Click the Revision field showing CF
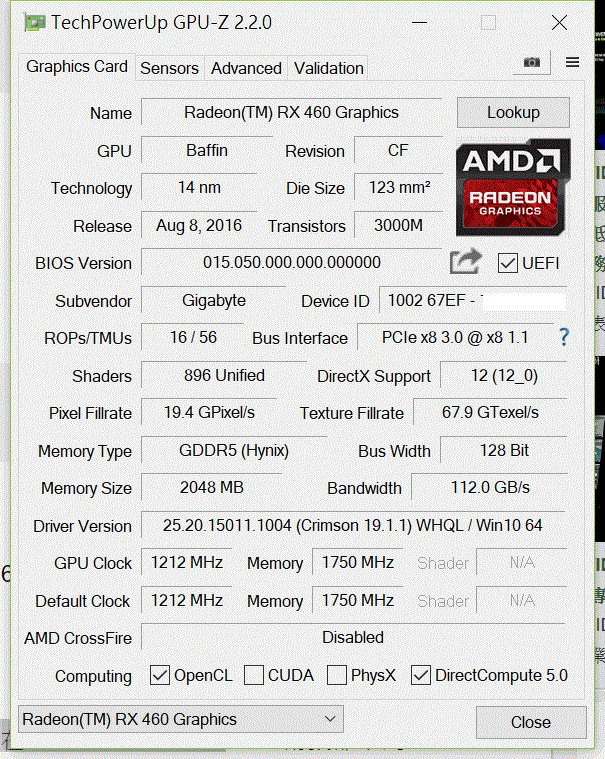This screenshot has width=605, height=759. click(398, 150)
